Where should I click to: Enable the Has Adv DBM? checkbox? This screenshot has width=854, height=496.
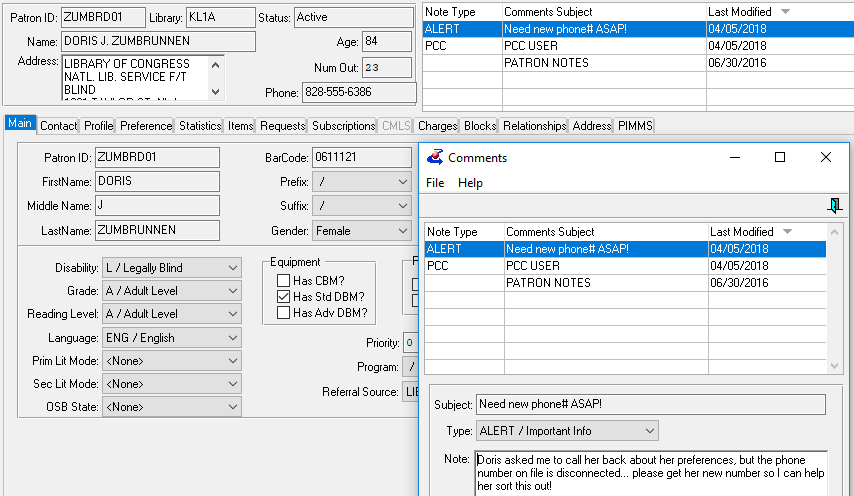point(284,313)
